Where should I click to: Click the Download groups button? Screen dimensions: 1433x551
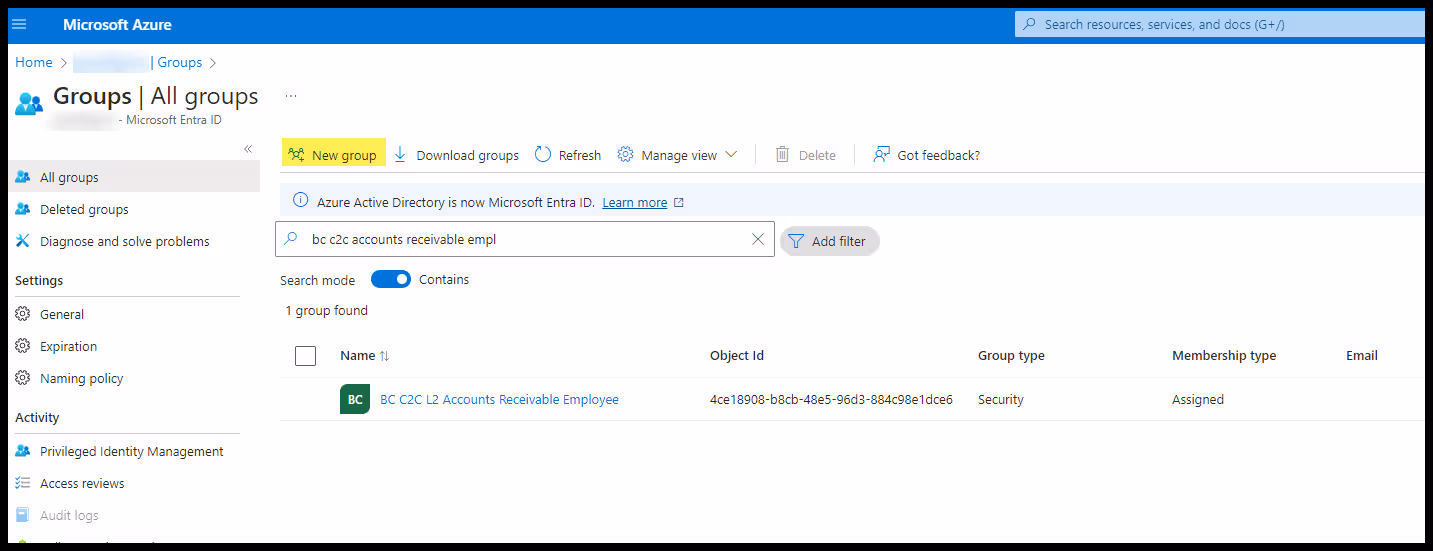[x=456, y=155]
